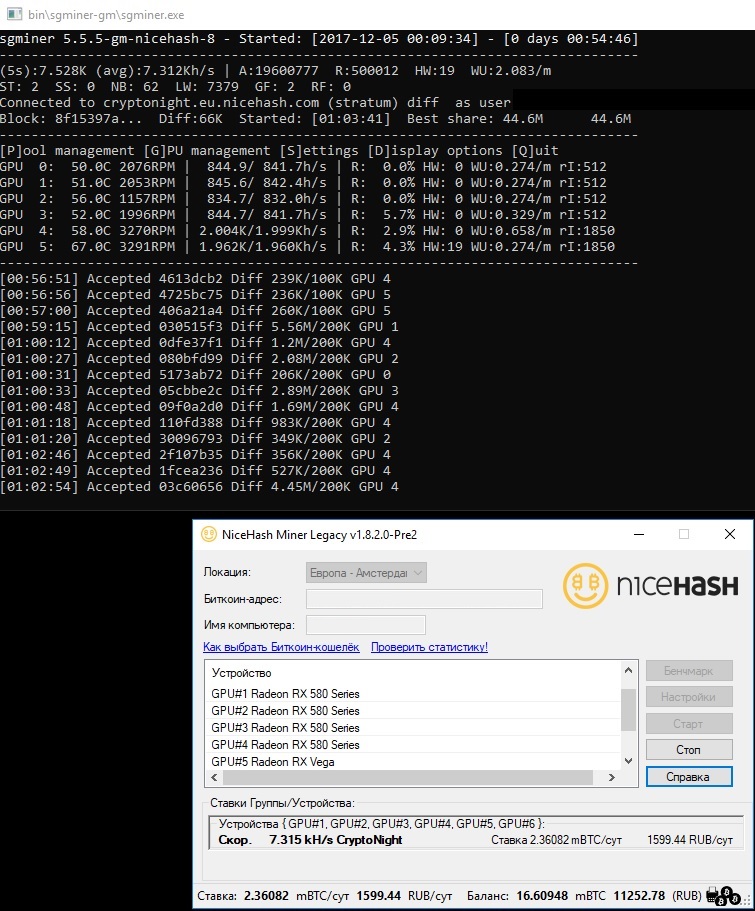
Task: Click cryptonight.eu.nicehash.com in the connection line
Action: (x=211, y=103)
